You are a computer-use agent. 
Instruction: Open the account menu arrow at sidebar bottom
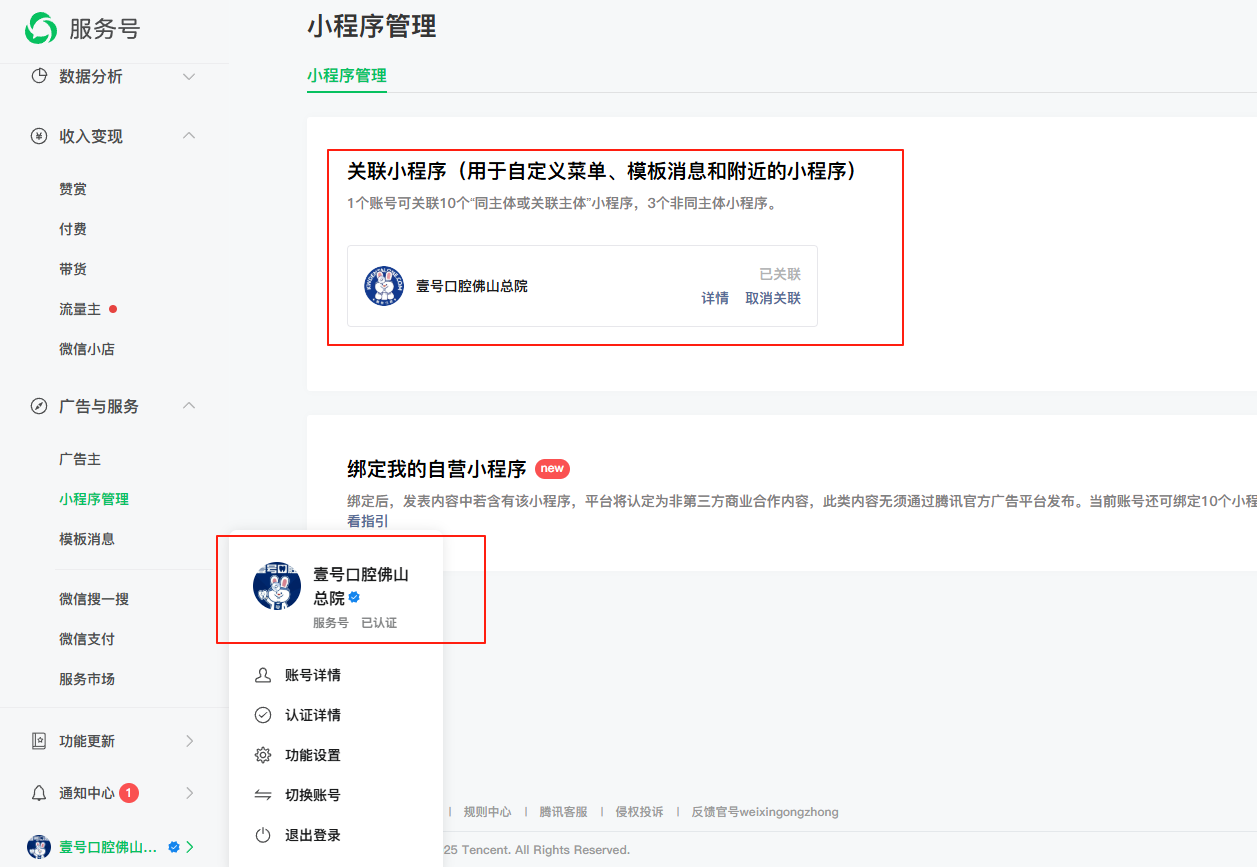[x=190, y=847]
